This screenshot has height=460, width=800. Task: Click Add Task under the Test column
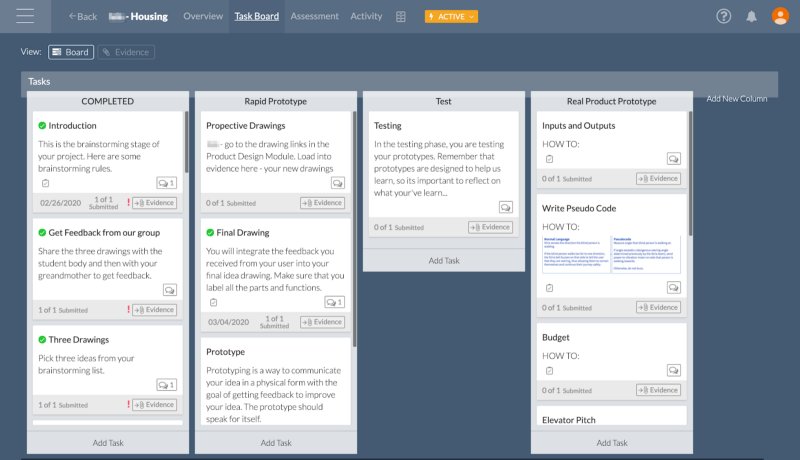point(443,260)
